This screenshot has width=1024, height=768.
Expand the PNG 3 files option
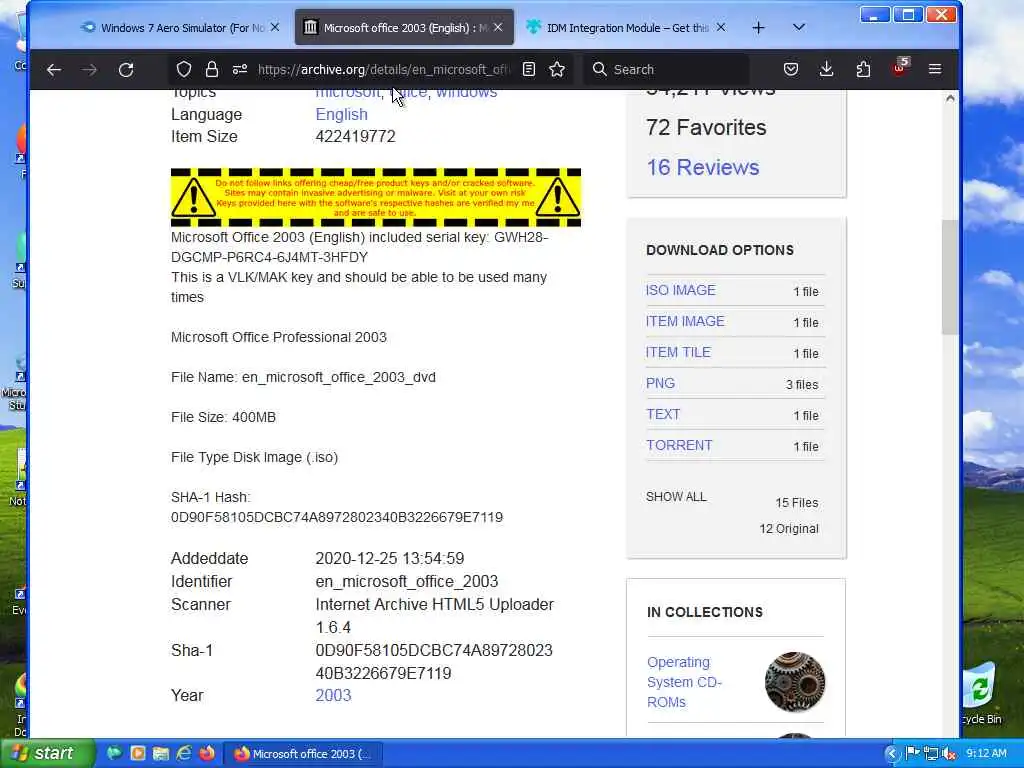[x=660, y=383]
